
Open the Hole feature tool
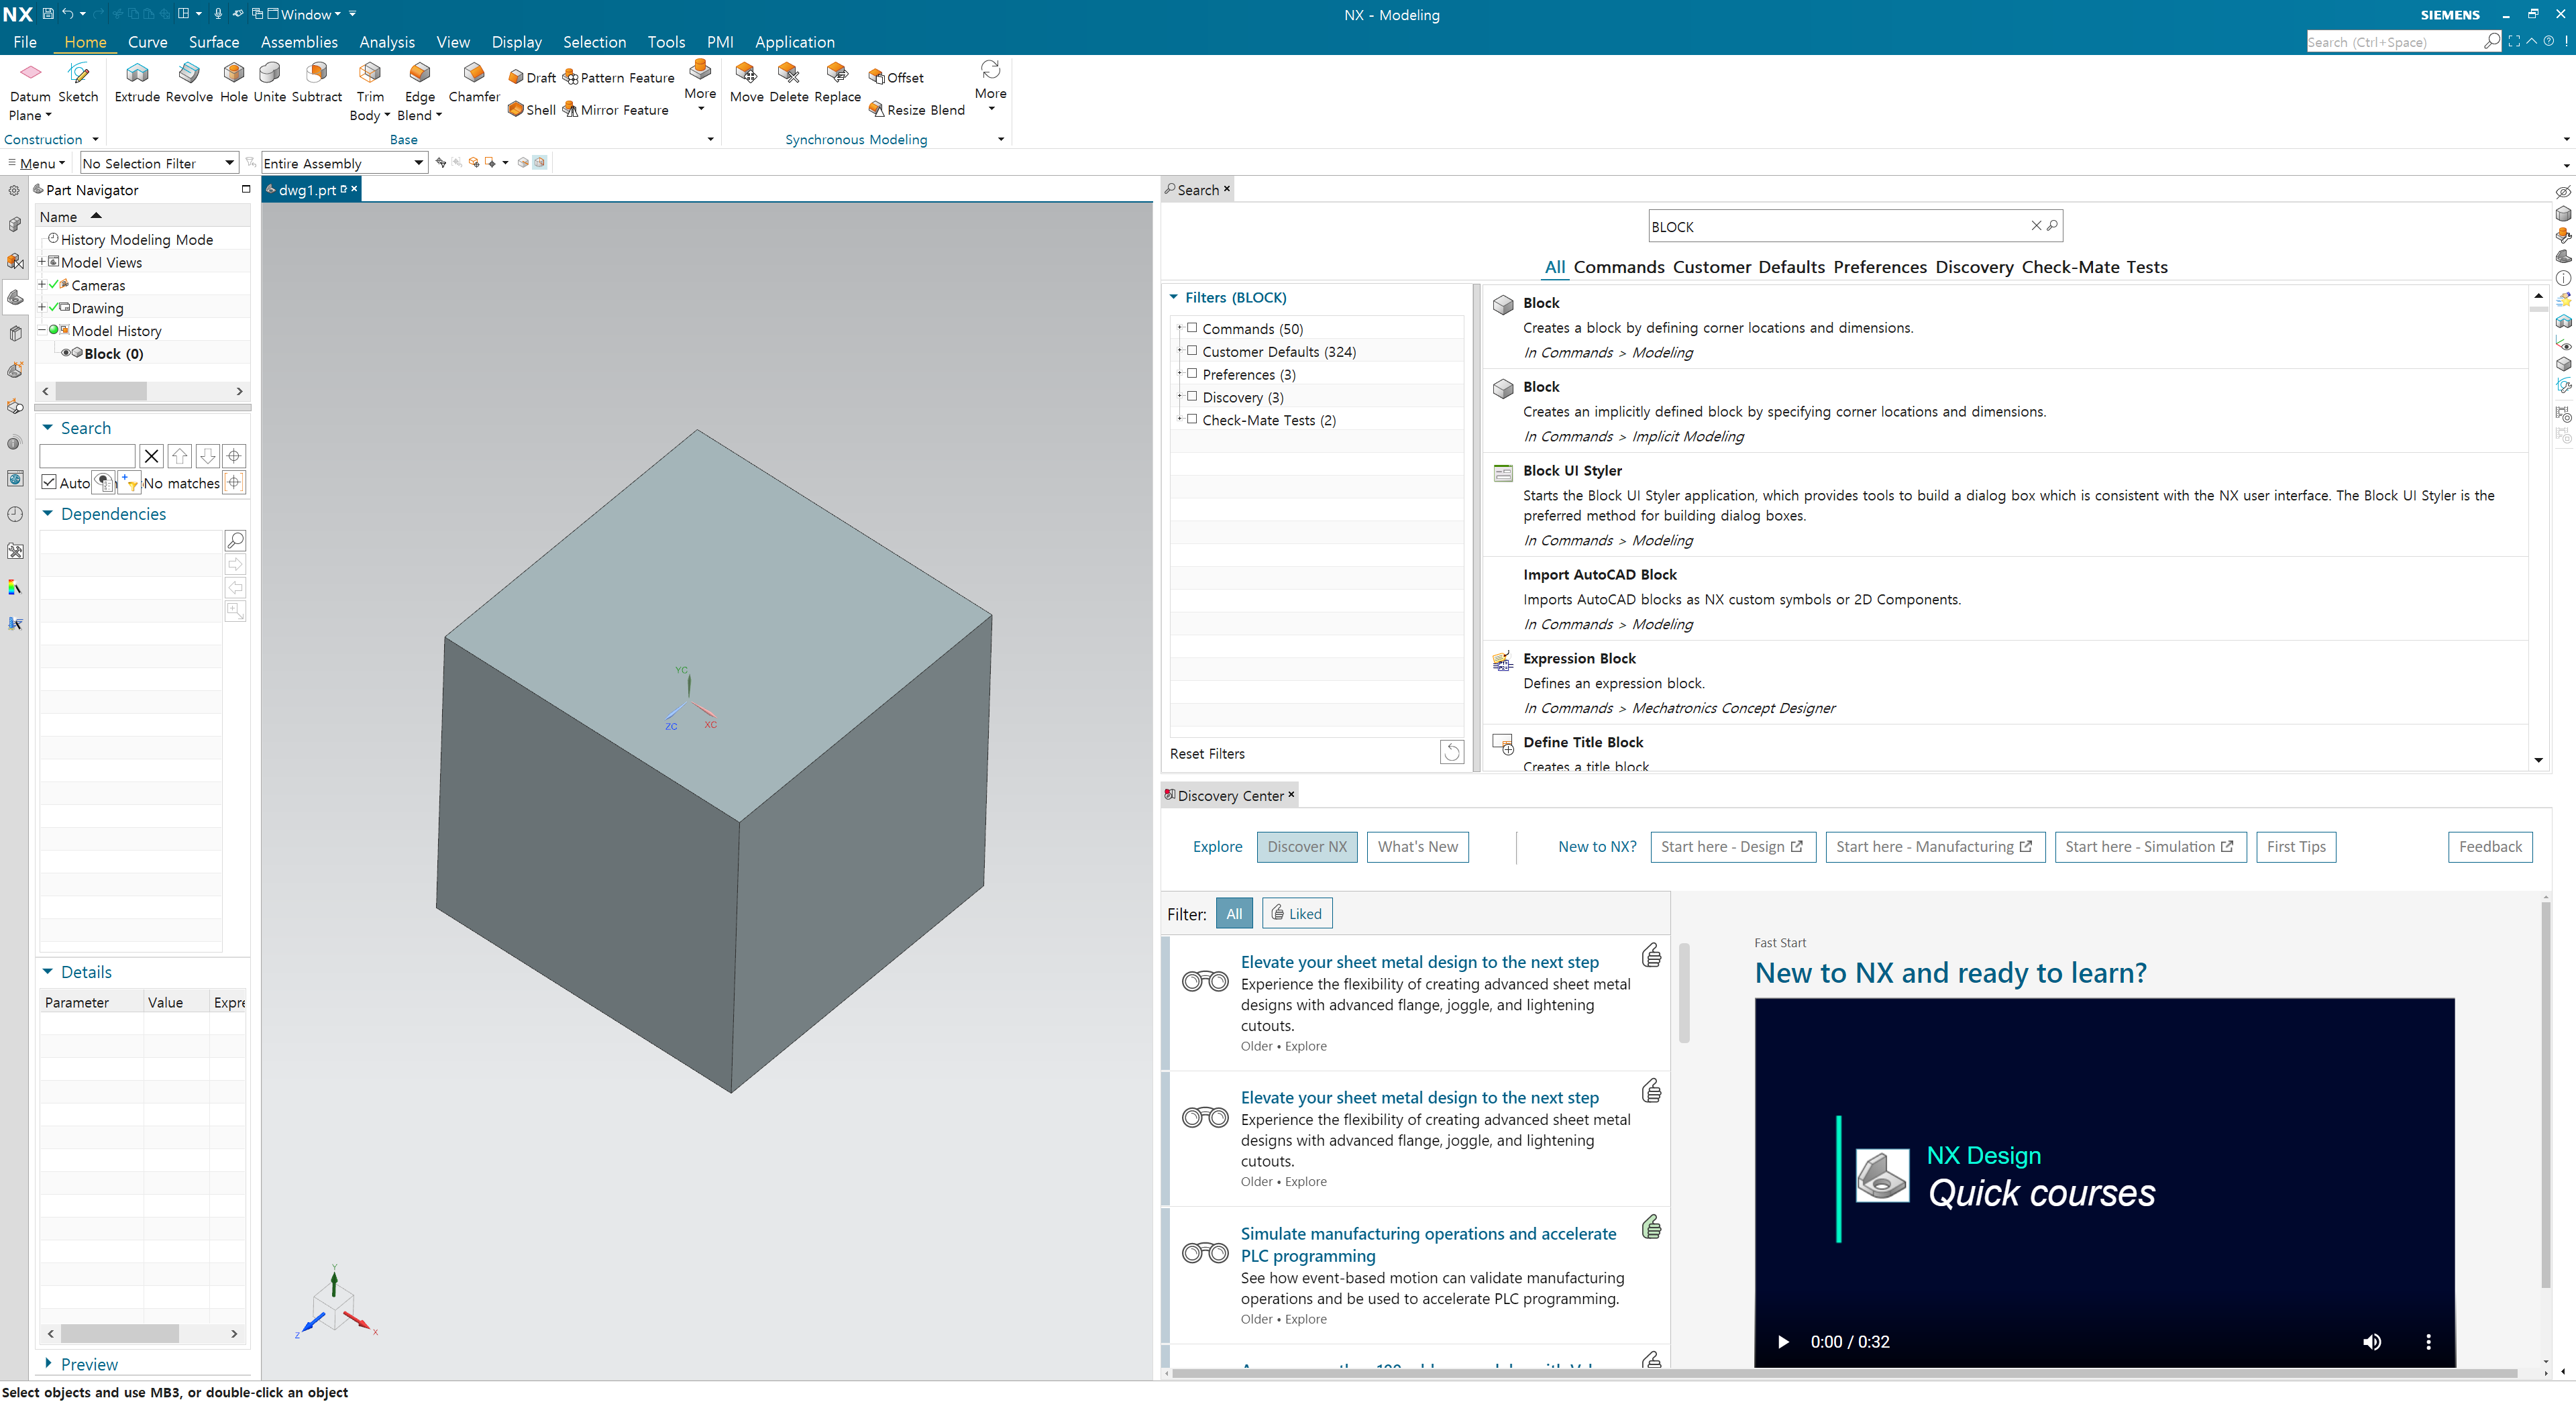tap(234, 82)
